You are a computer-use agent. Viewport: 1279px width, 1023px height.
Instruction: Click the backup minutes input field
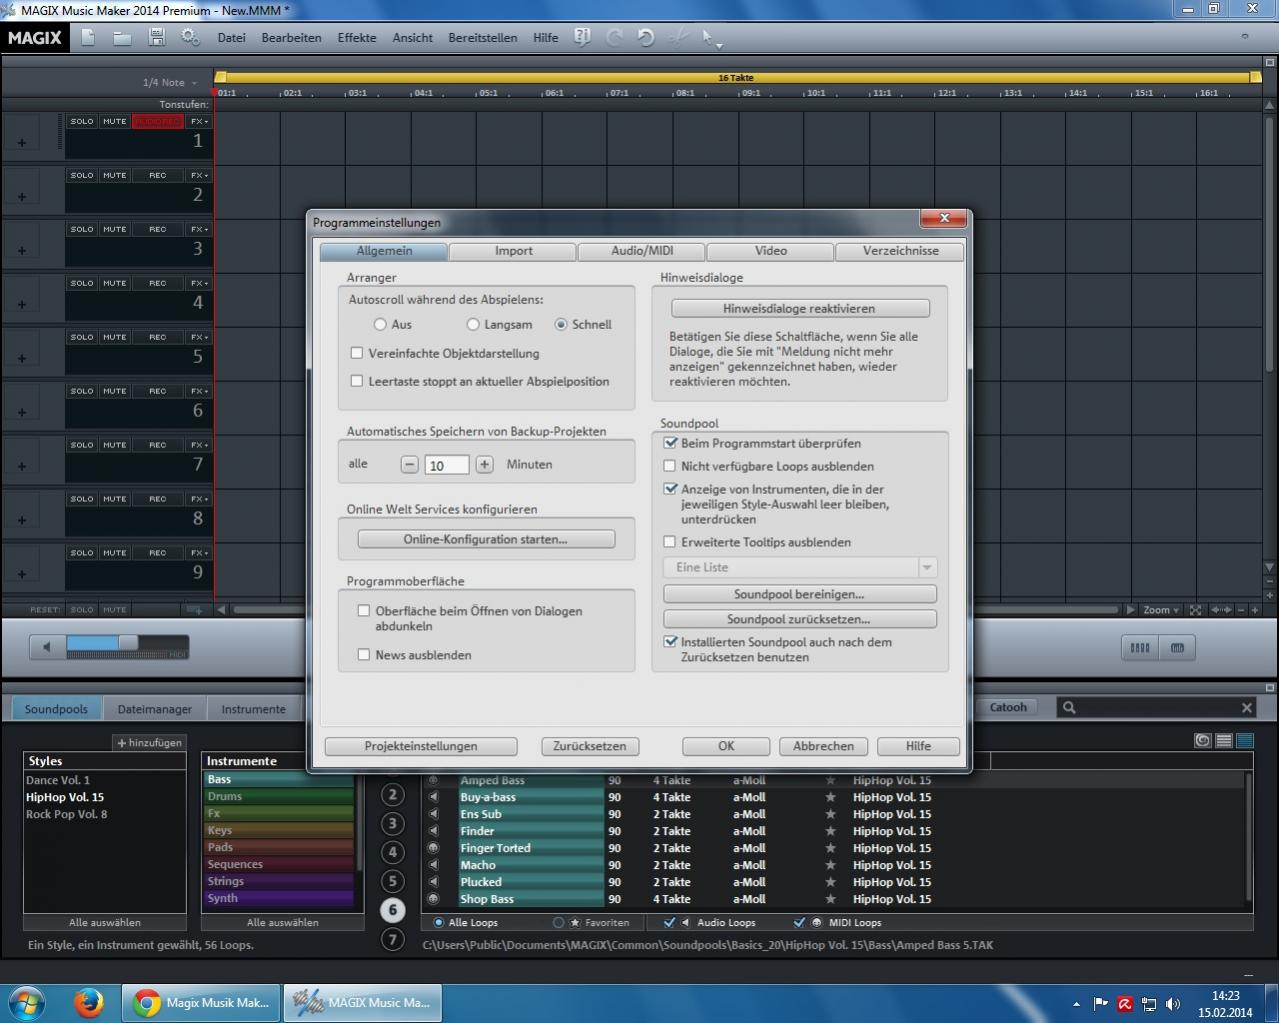447,465
